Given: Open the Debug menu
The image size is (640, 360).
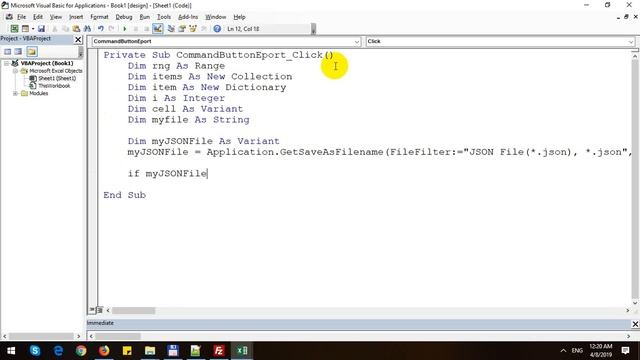Looking at the screenshot, I should pyautogui.click(x=124, y=17).
